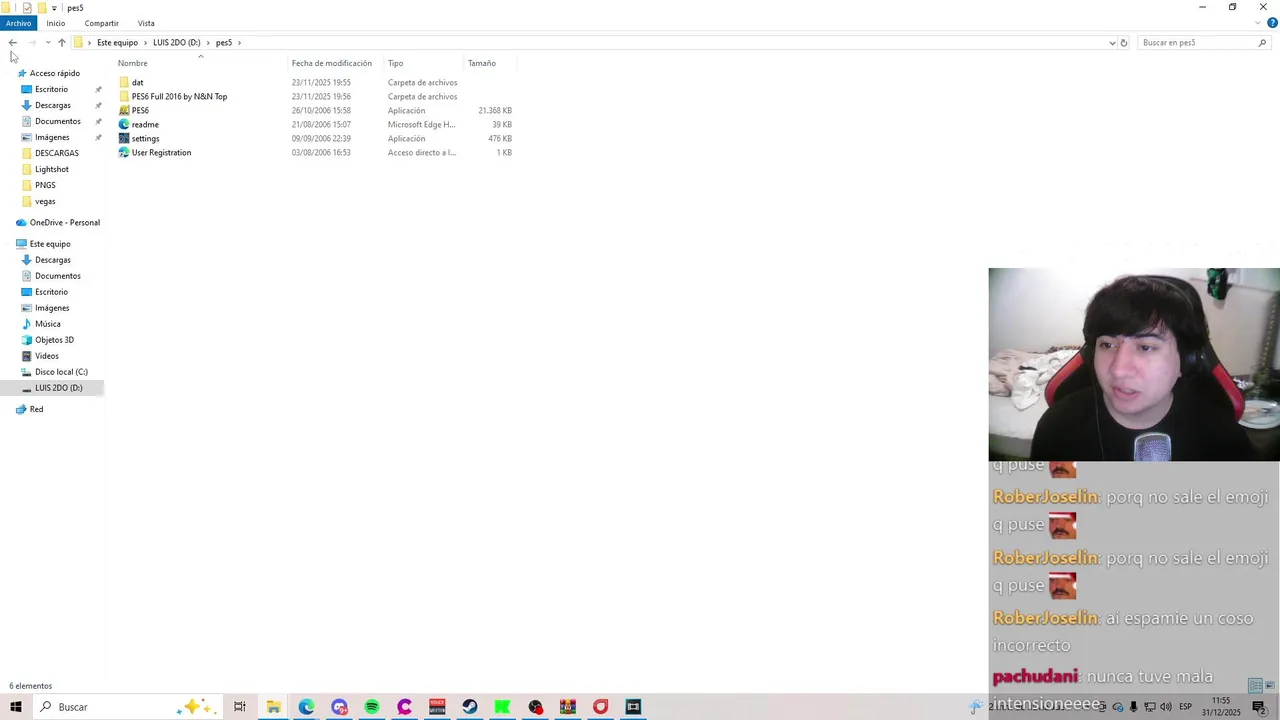Image resolution: width=1280 pixels, height=720 pixels.
Task: Go up one folder level arrow
Action: (62, 43)
